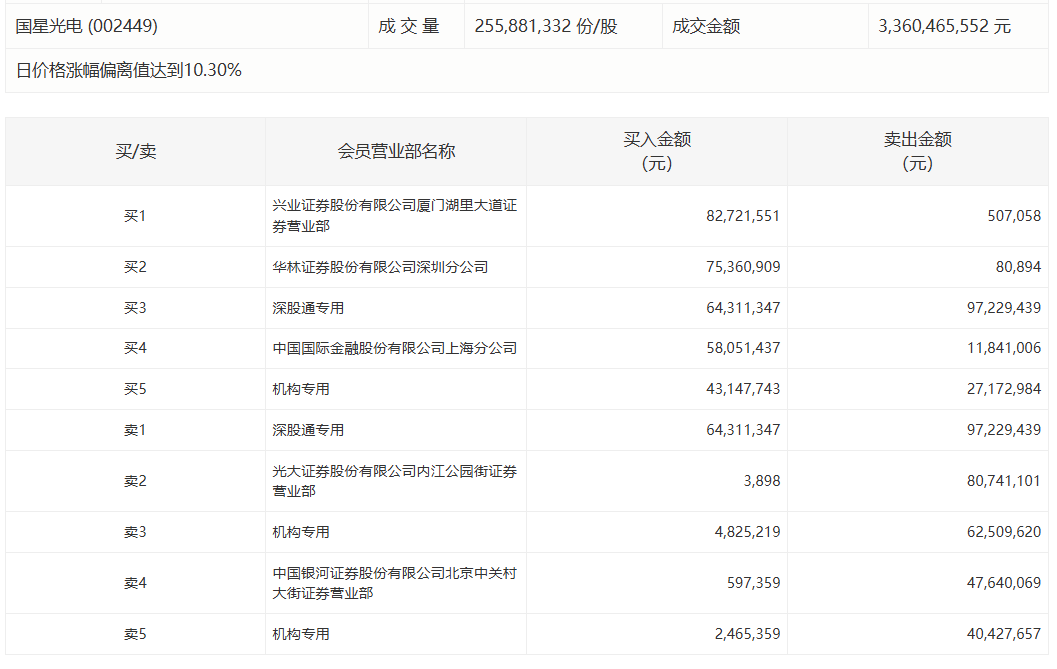Click the 买3 row label

[135, 308]
